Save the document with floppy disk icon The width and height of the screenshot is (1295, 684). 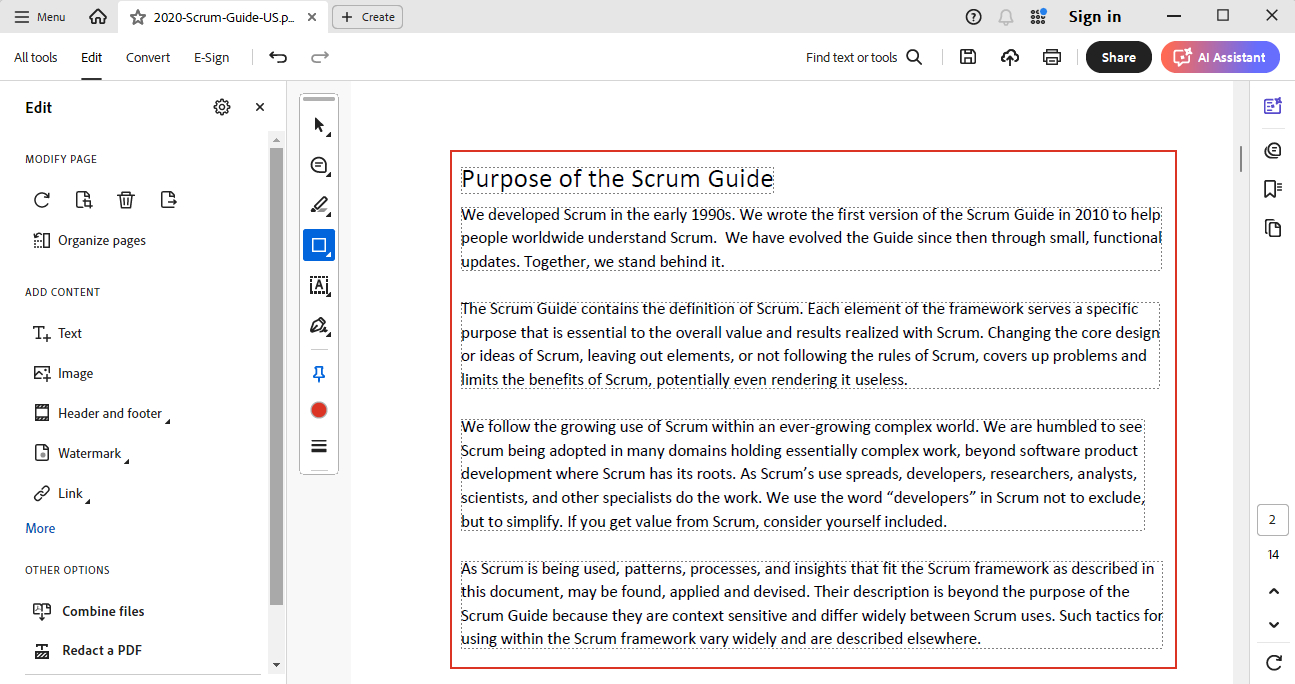click(x=968, y=58)
